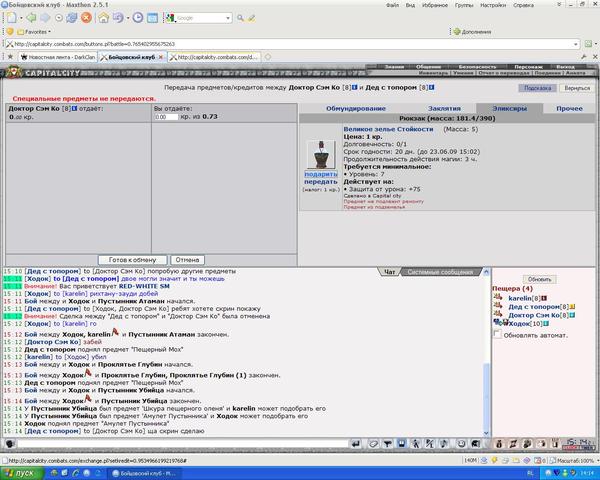Click the chat filter funnel icon
The width and height of the screenshot is (600, 480).
(x=387, y=444)
